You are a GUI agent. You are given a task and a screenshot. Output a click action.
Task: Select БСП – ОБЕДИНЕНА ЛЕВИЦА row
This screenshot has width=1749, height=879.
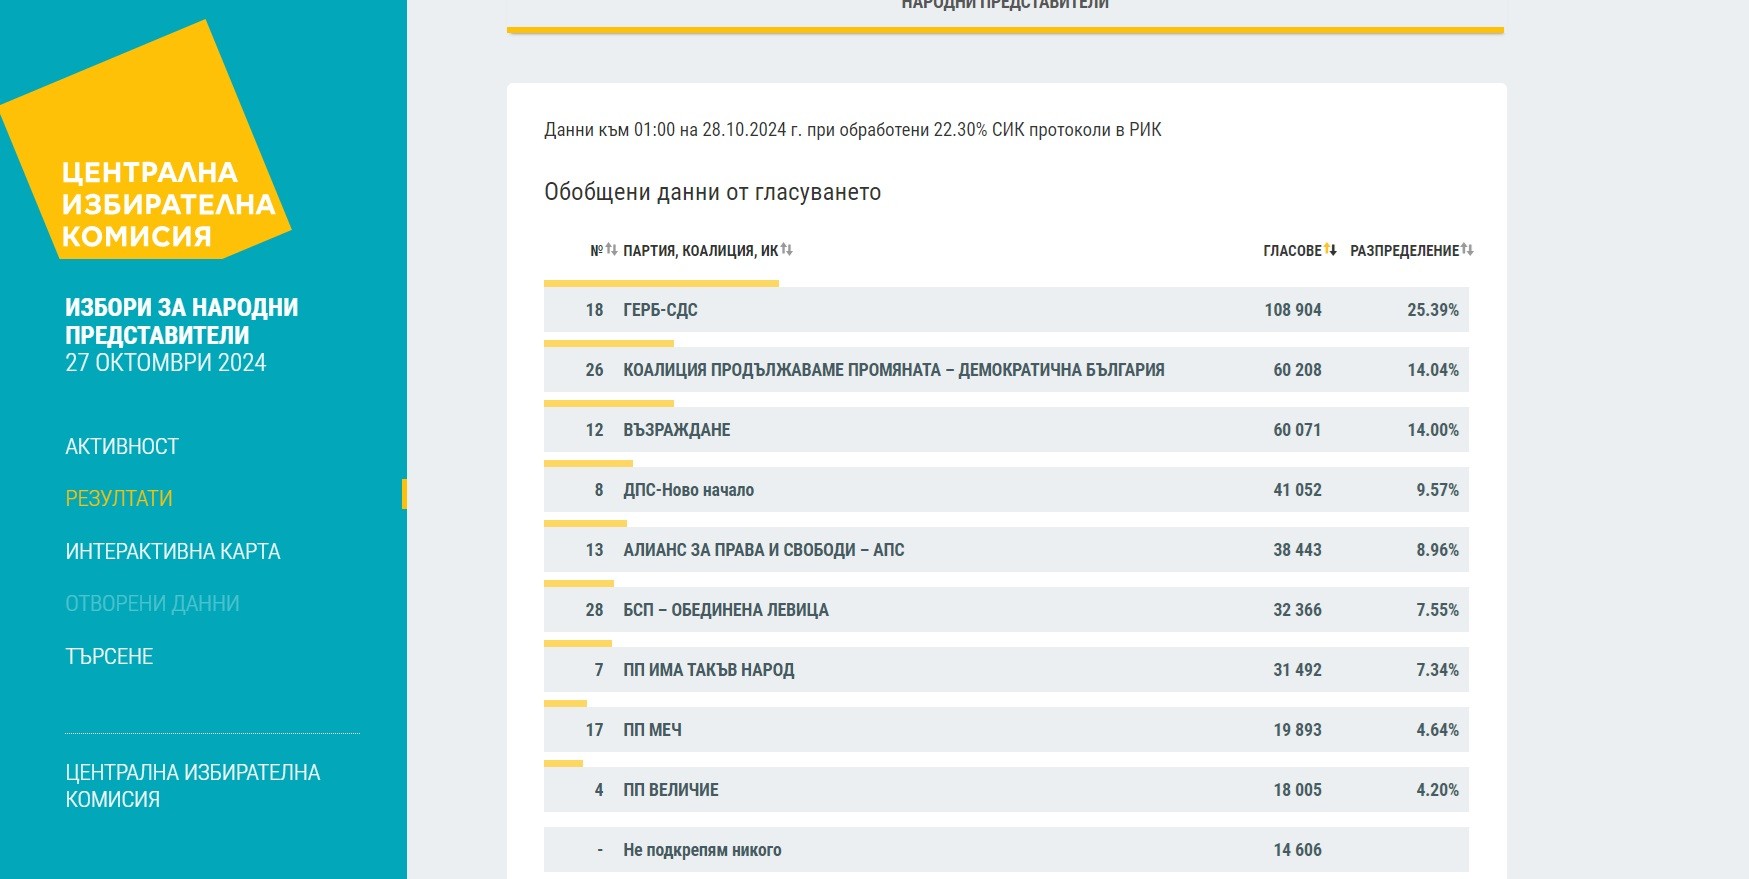point(1006,609)
